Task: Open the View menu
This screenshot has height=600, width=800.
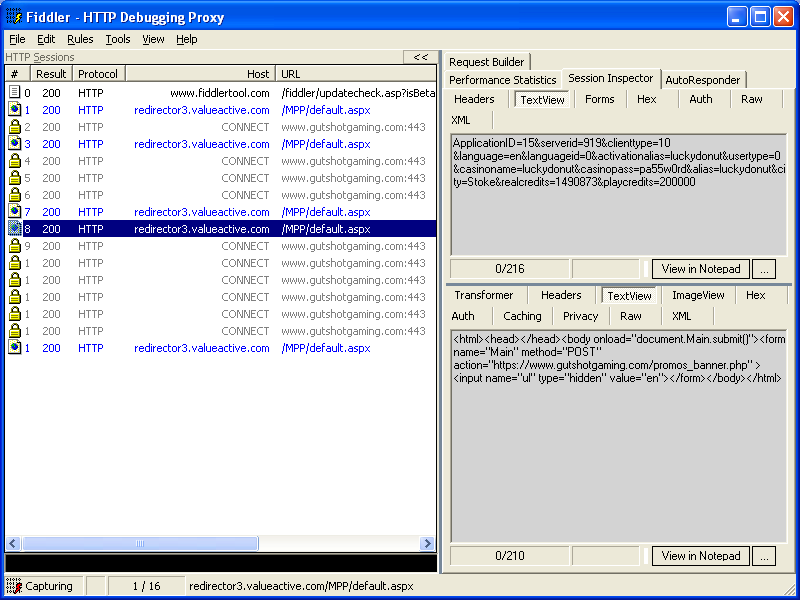Action: (x=153, y=39)
